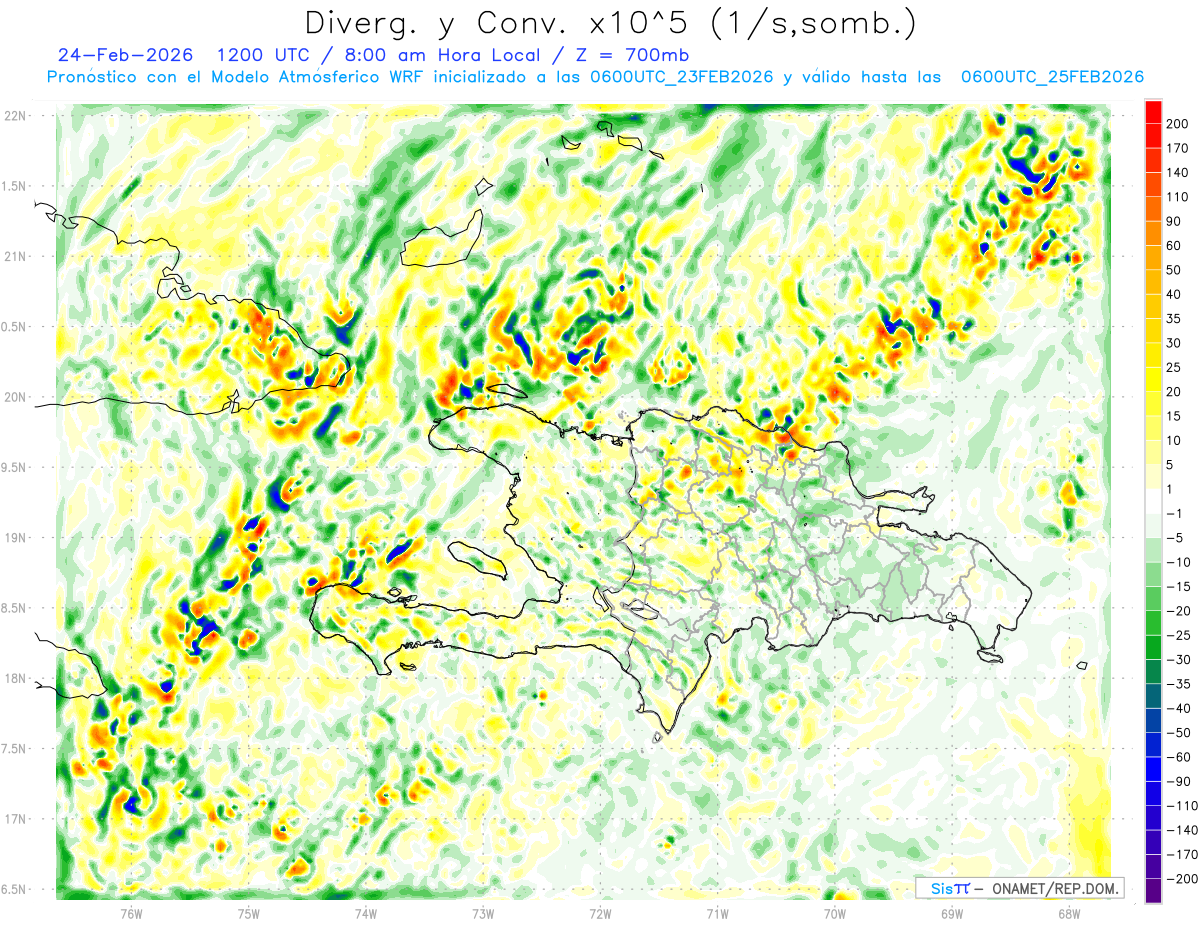Click longitude label '75W'
This screenshot has width=1200, height=927.
click(249, 914)
